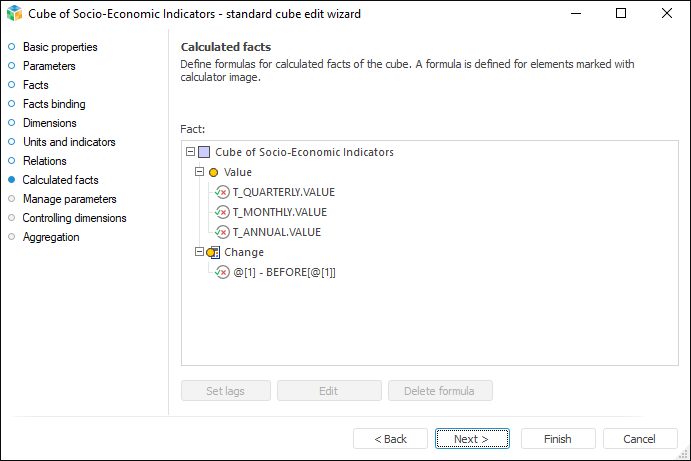Click the cube icon beside root node

click(204, 153)
